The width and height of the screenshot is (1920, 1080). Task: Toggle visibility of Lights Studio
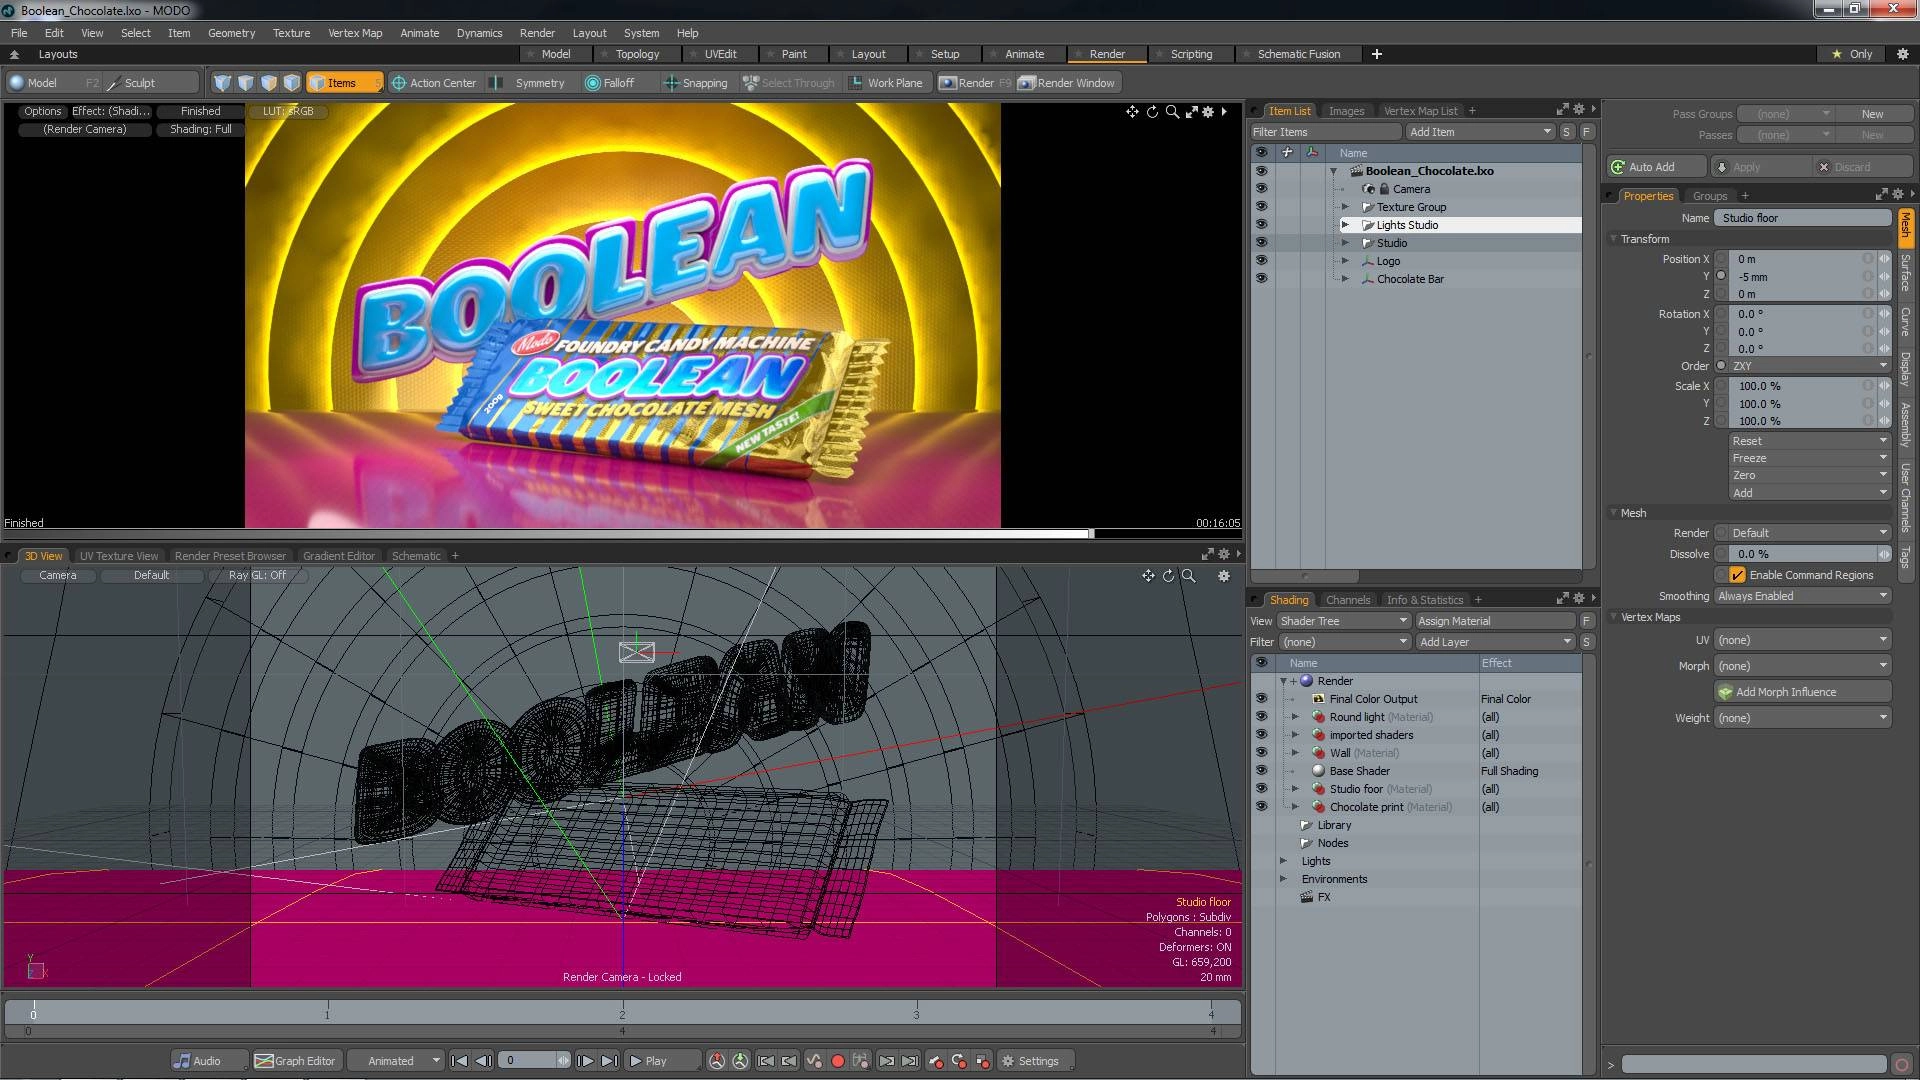pos(1261,225)
